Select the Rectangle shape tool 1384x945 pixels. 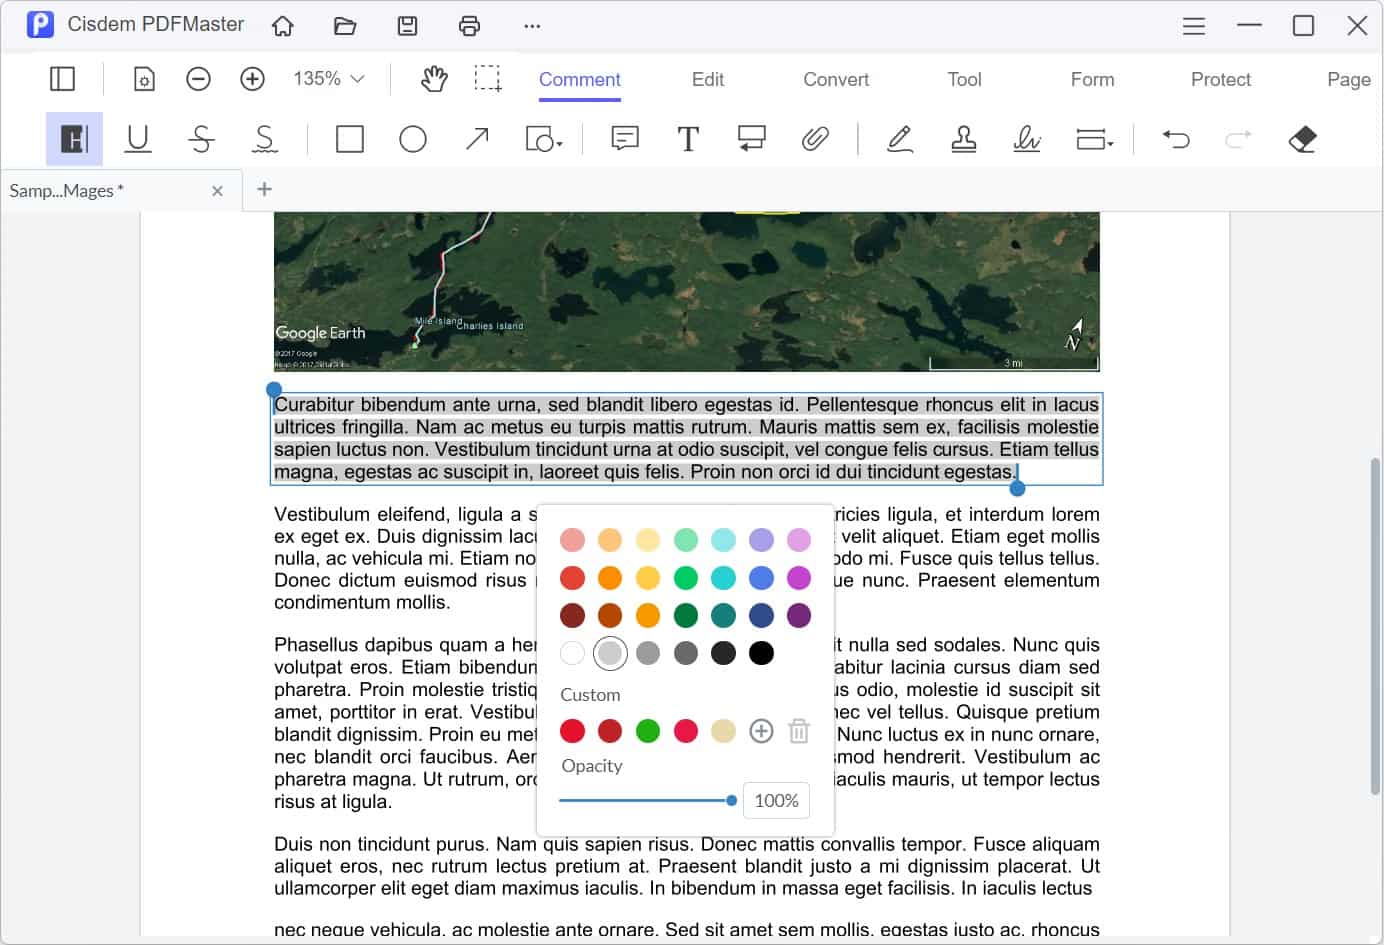(x=349, y=139)
